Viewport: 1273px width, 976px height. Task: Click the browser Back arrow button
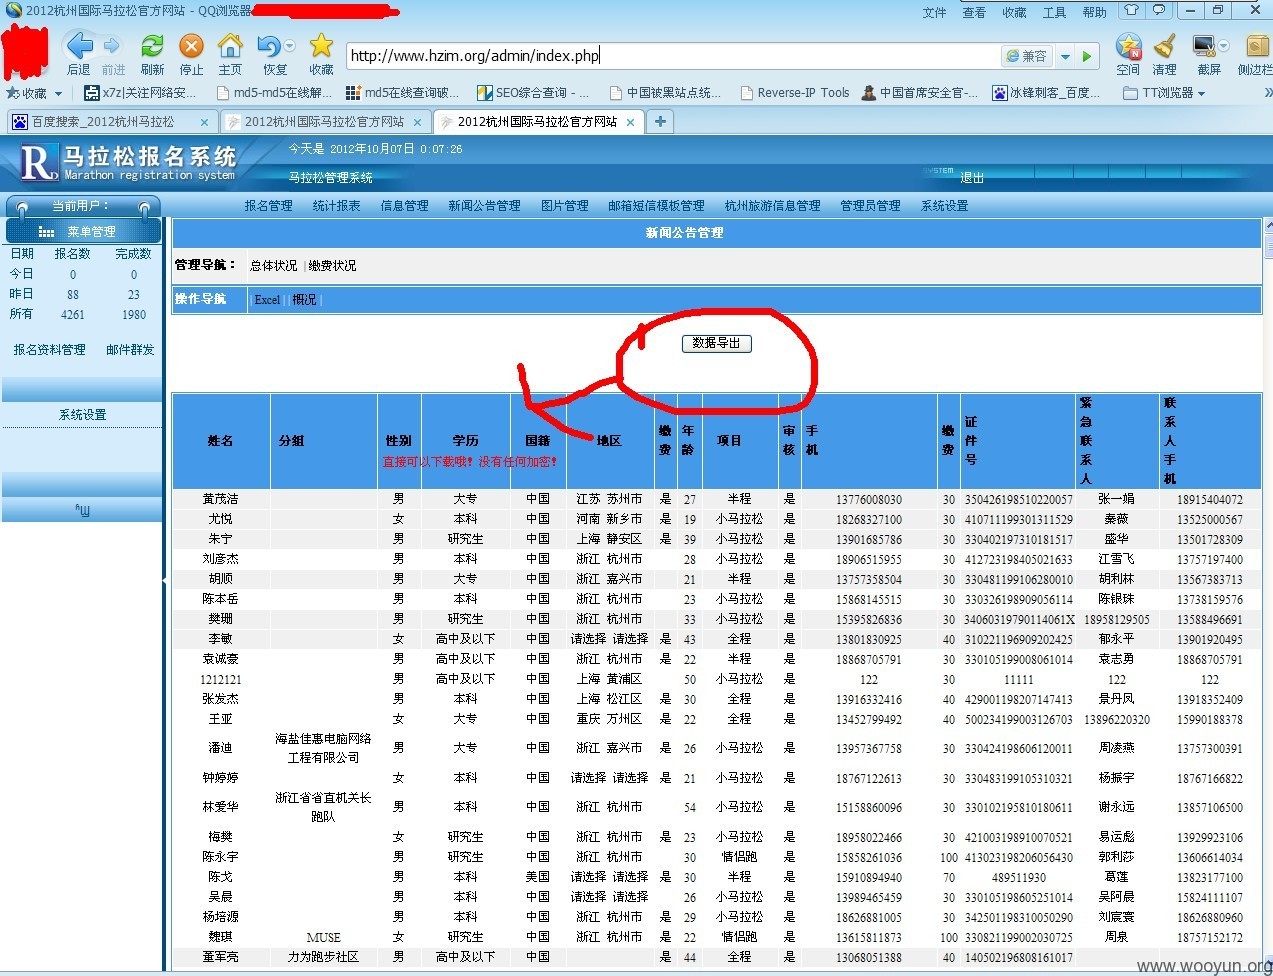tap(79, 46)
